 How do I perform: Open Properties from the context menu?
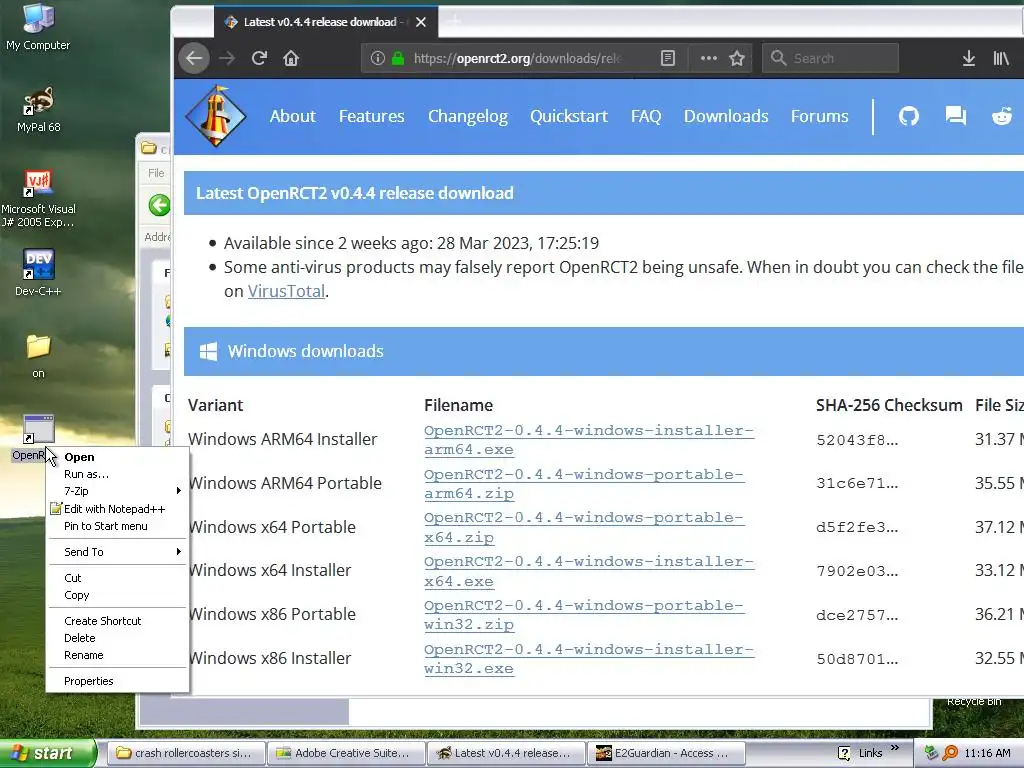118,681
